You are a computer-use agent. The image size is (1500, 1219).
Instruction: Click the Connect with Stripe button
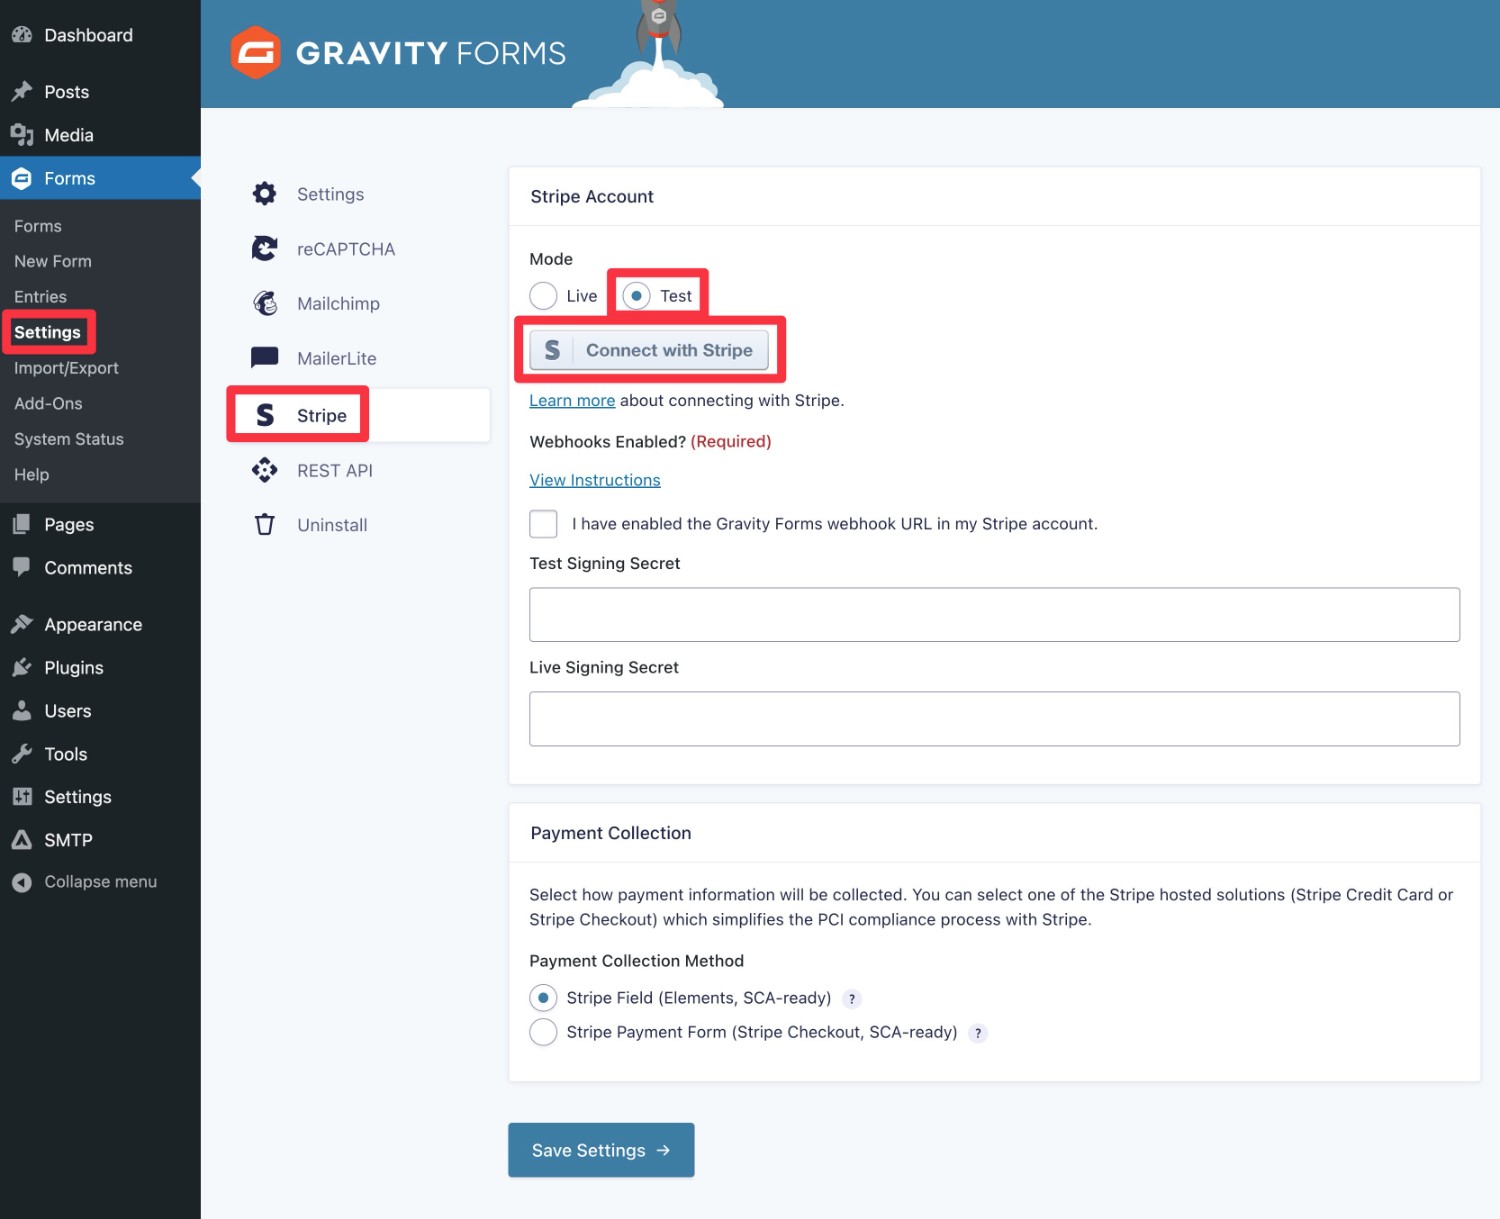coord(649,350)
